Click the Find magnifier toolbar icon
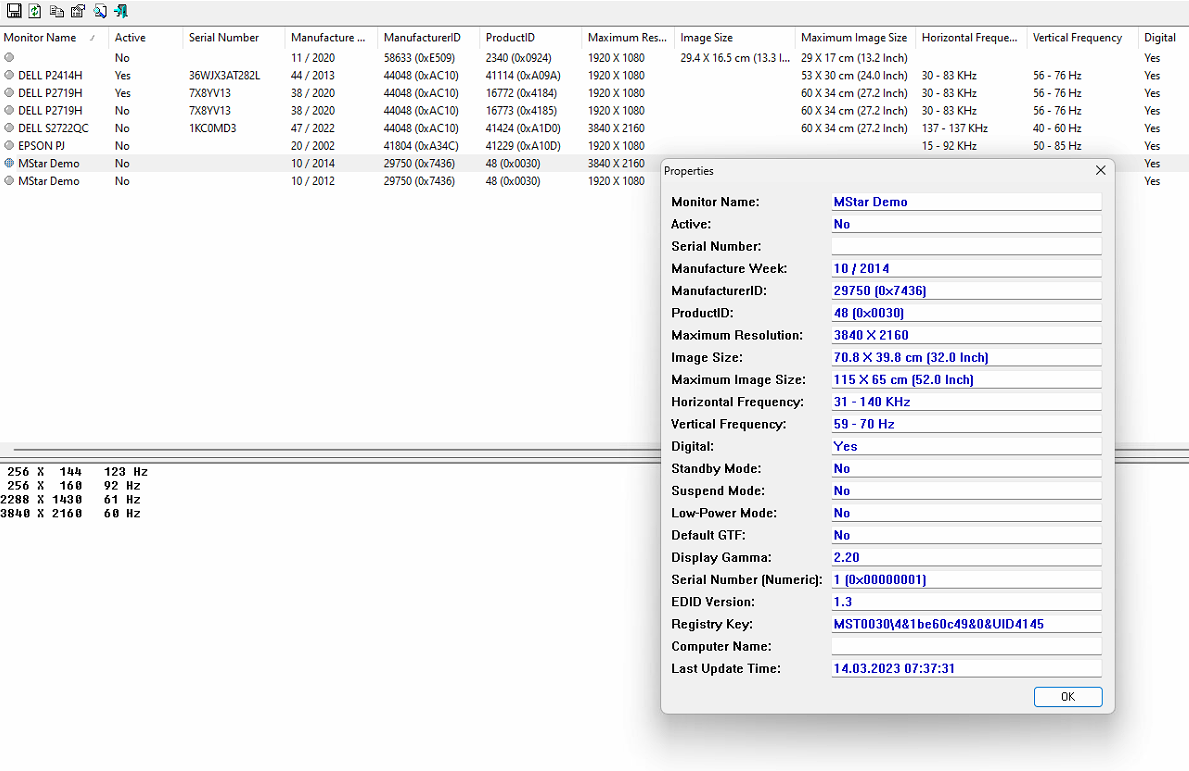This screenshot has height=771, width=1189. coord(99,11)
